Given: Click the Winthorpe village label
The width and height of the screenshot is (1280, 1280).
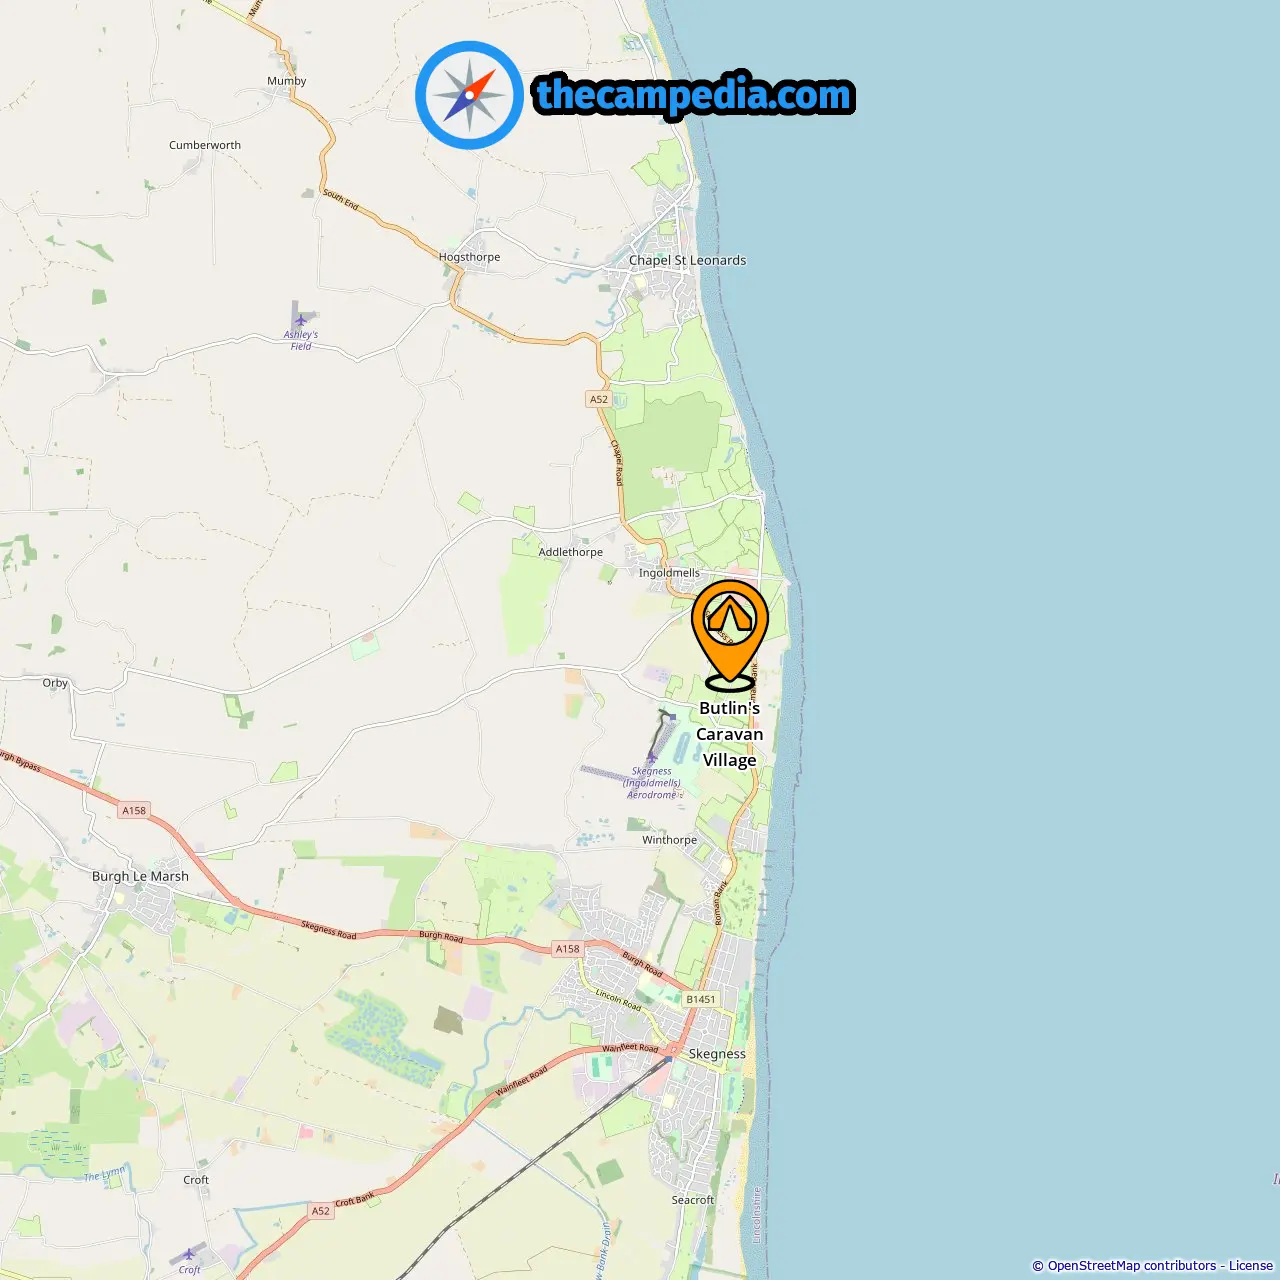Looking at the screenshot, I should click(669, 840).
